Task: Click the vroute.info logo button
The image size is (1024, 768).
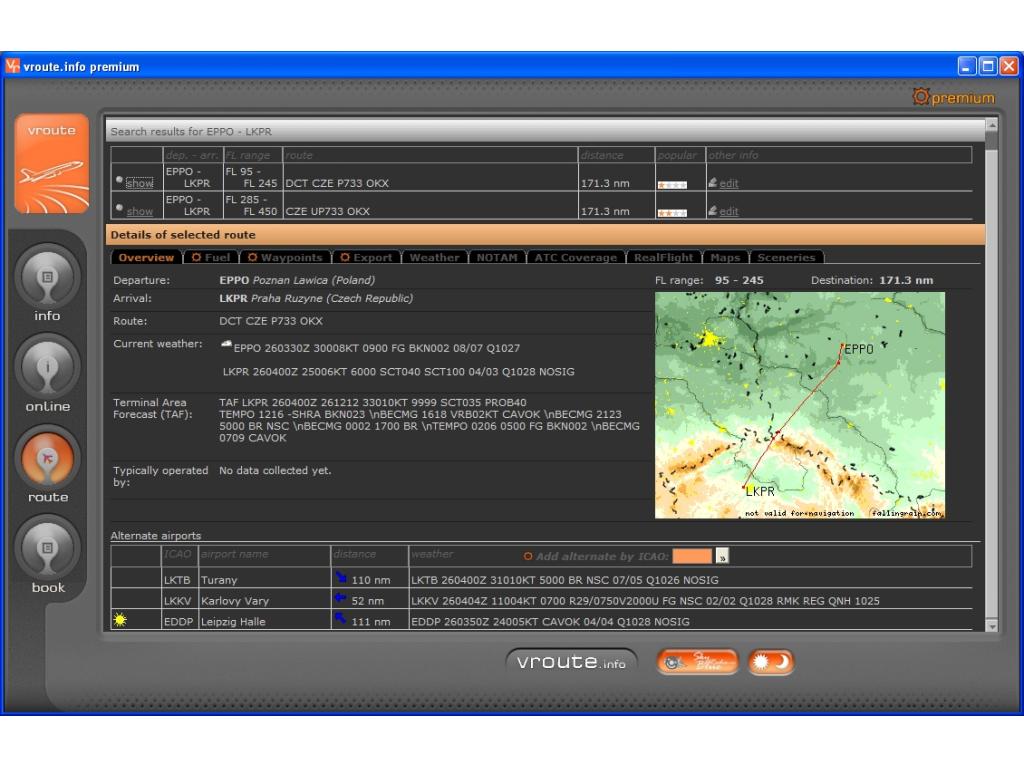Action: [571, 662]
